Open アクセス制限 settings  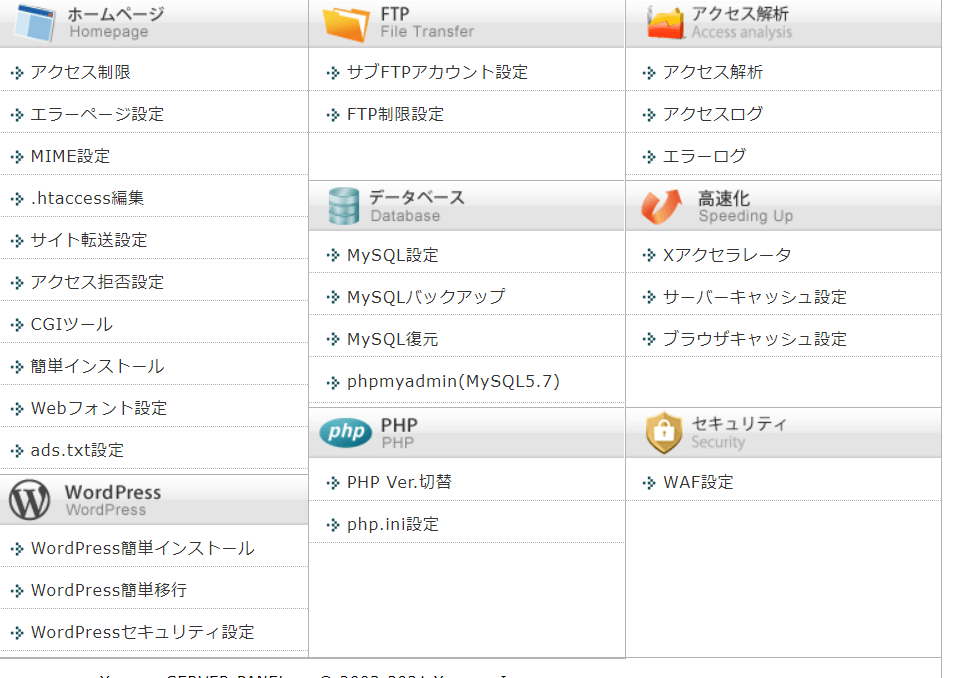tap(80, 72)
